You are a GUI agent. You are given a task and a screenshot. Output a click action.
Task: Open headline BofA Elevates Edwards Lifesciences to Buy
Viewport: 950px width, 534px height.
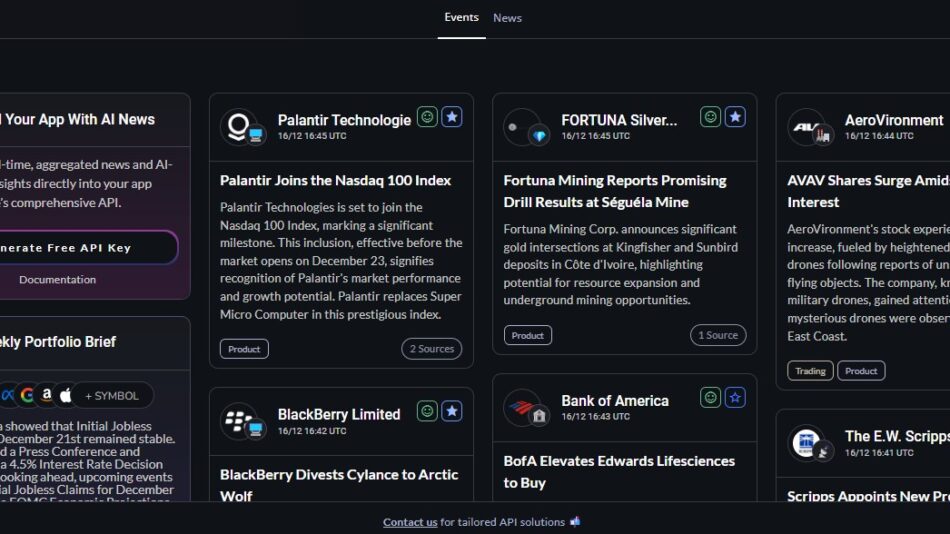(x=619, y=472)
